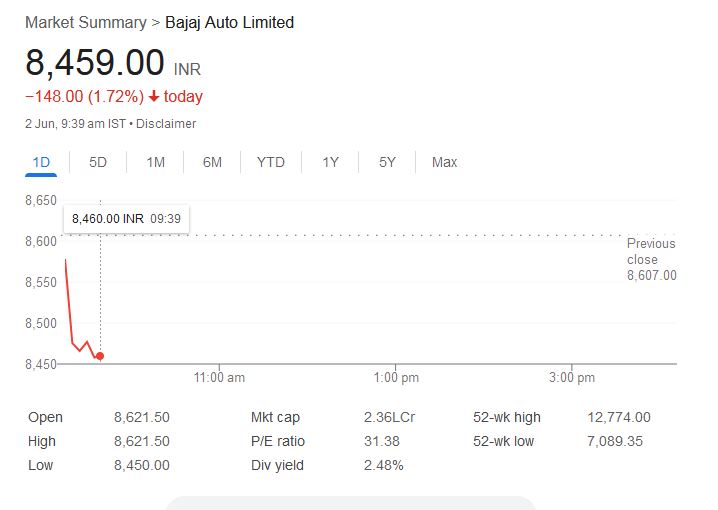Open the Market Summary breadcrumb link
The height and width of the screenshot is (510, 718).
pyautogui.click(x=85, y=22)
